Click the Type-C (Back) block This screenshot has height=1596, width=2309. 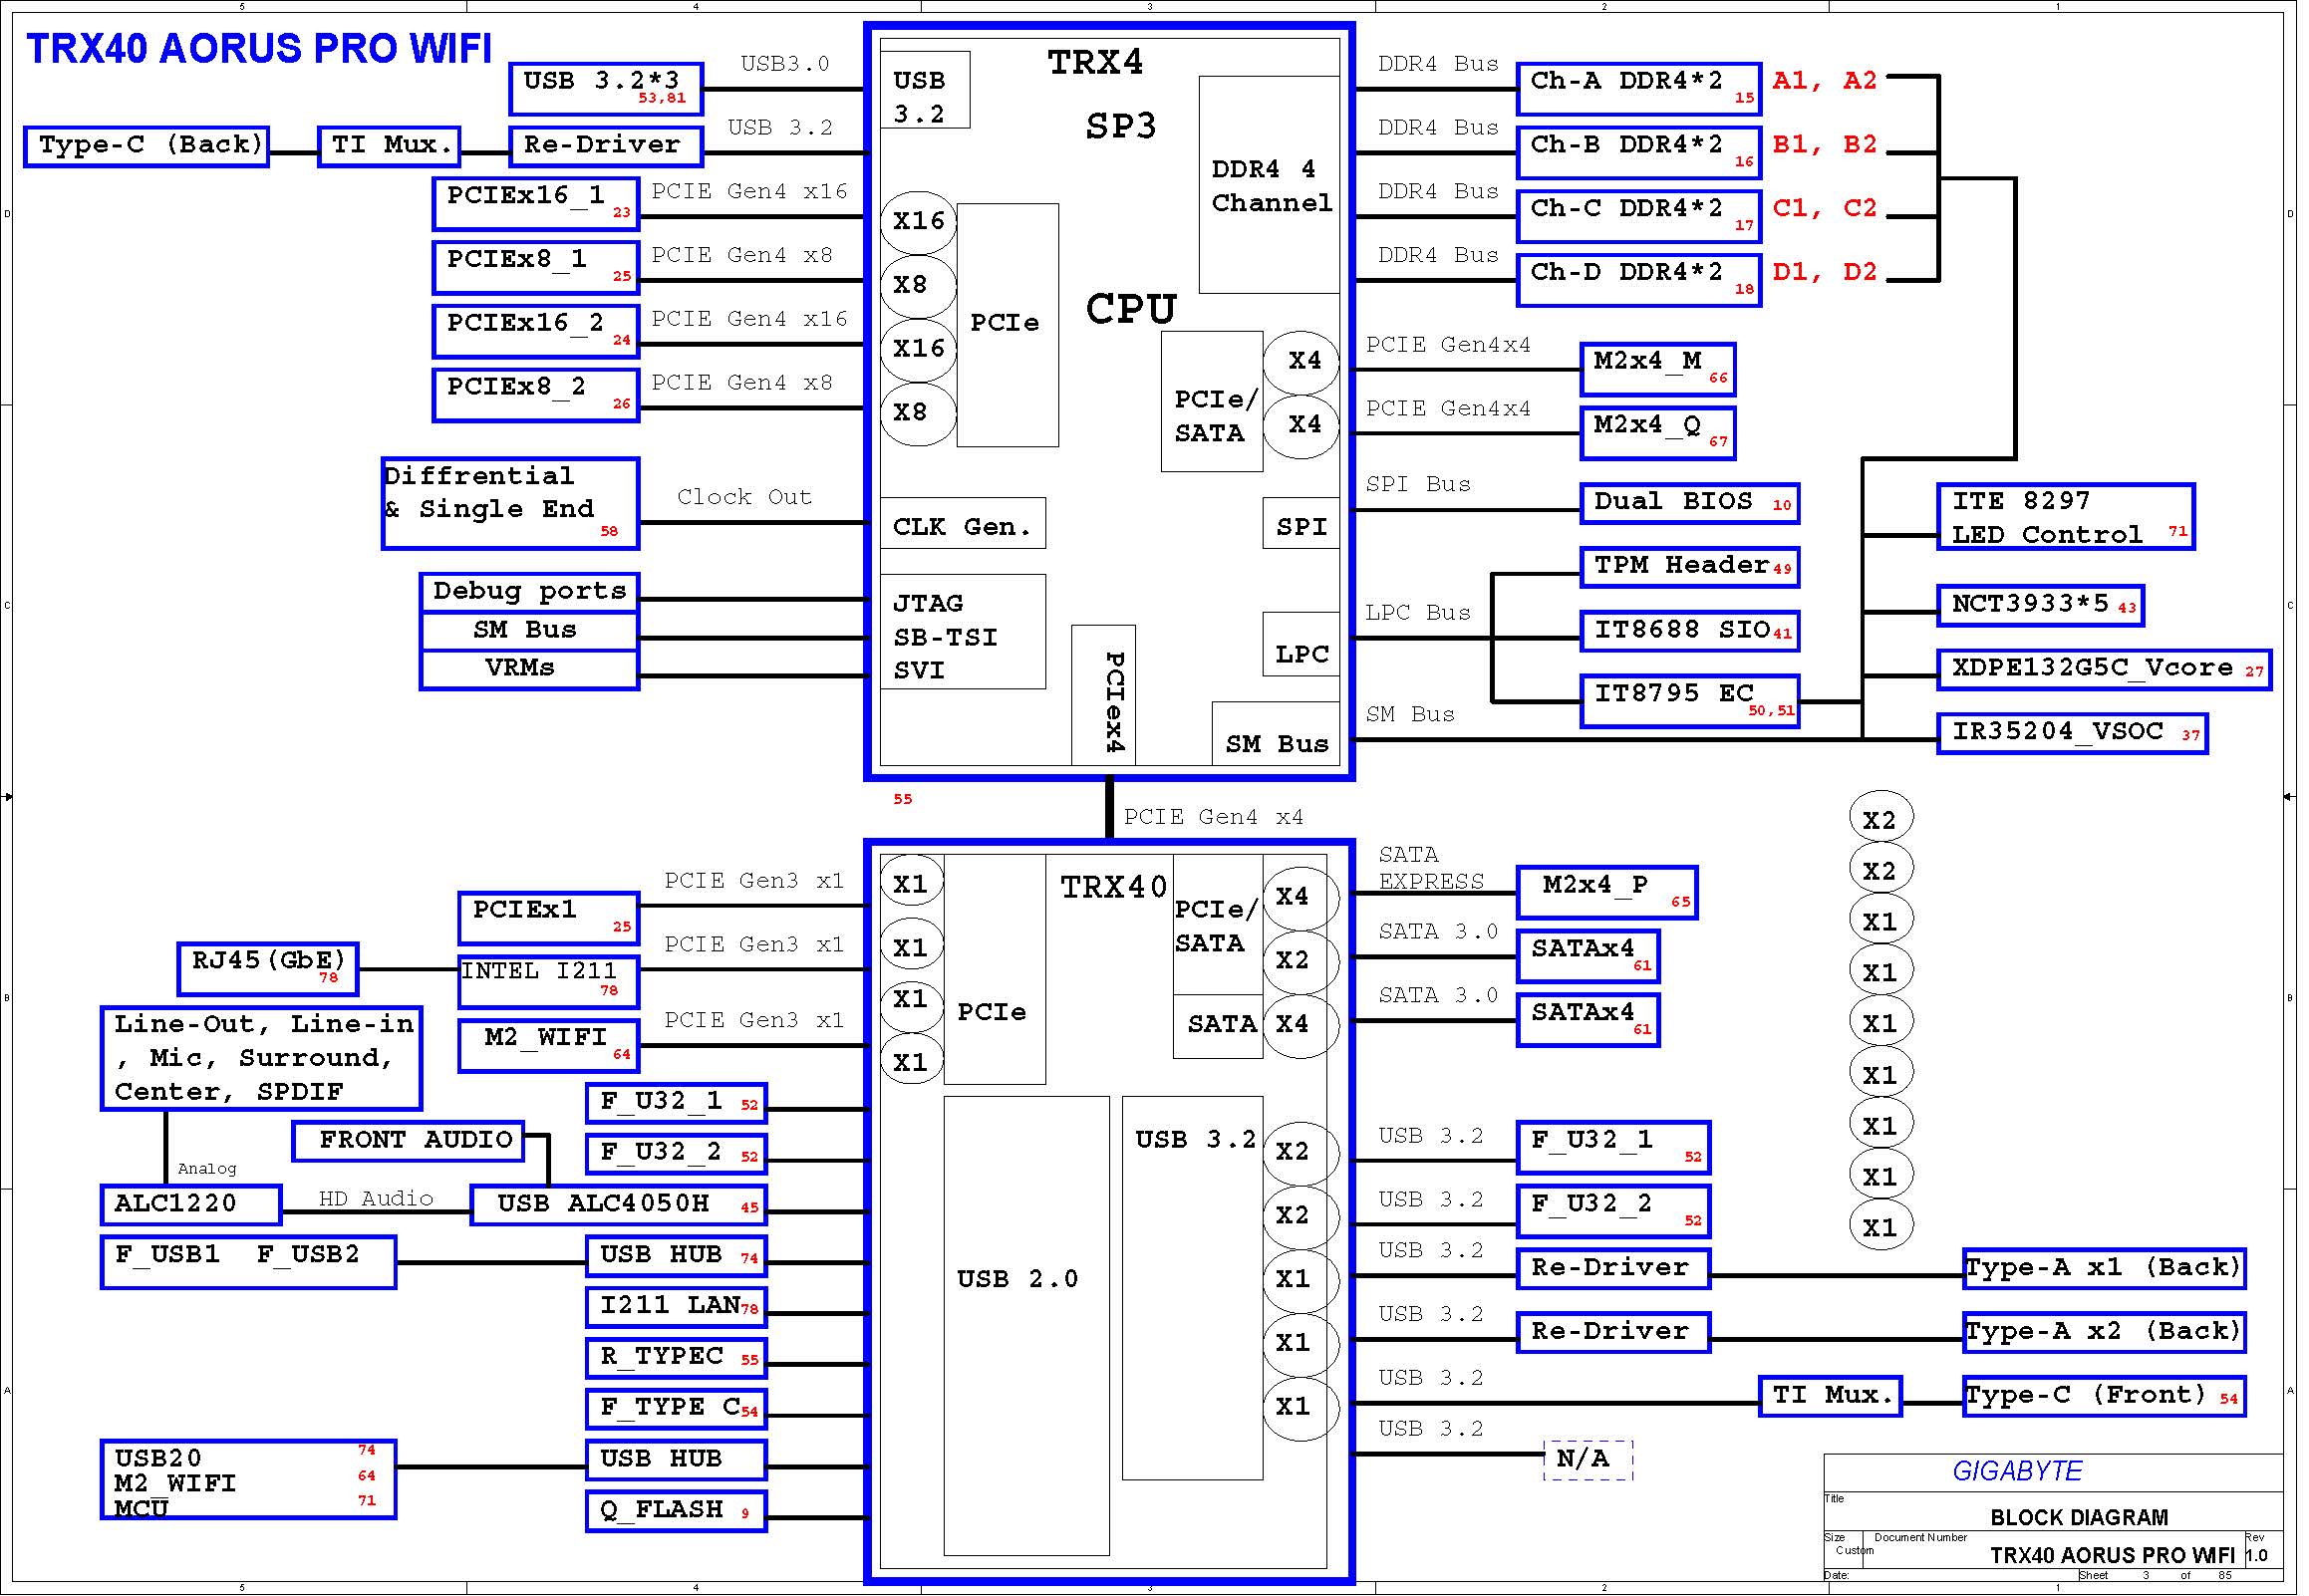[x=147, y=146]
